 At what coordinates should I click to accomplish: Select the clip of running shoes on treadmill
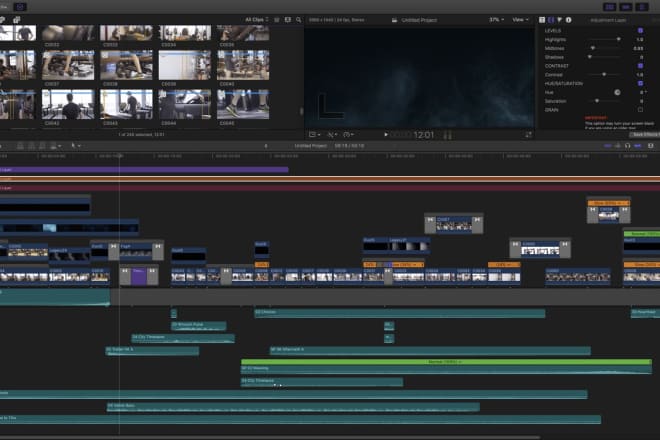(x=243, y=104)
